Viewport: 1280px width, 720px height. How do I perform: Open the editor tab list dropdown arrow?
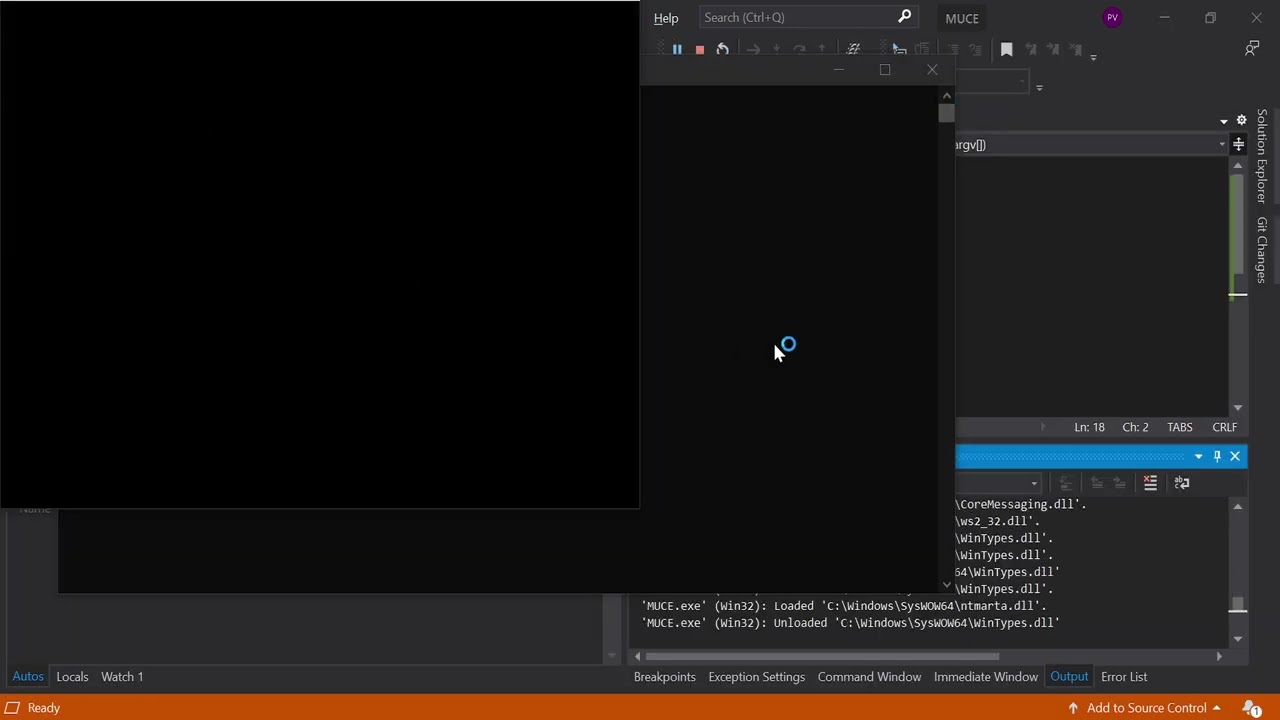click(x=1224, y=121)
